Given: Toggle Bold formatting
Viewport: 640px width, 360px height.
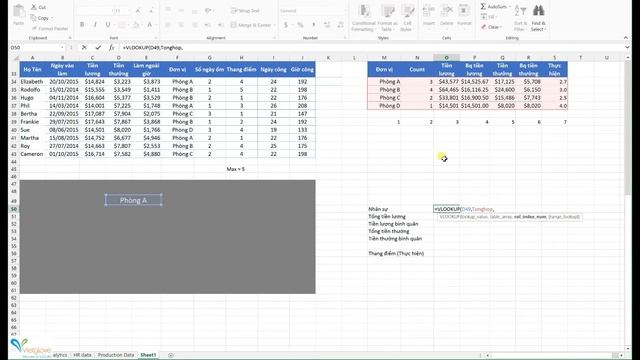Looking at the screenshot, I should tap(82, 25).
